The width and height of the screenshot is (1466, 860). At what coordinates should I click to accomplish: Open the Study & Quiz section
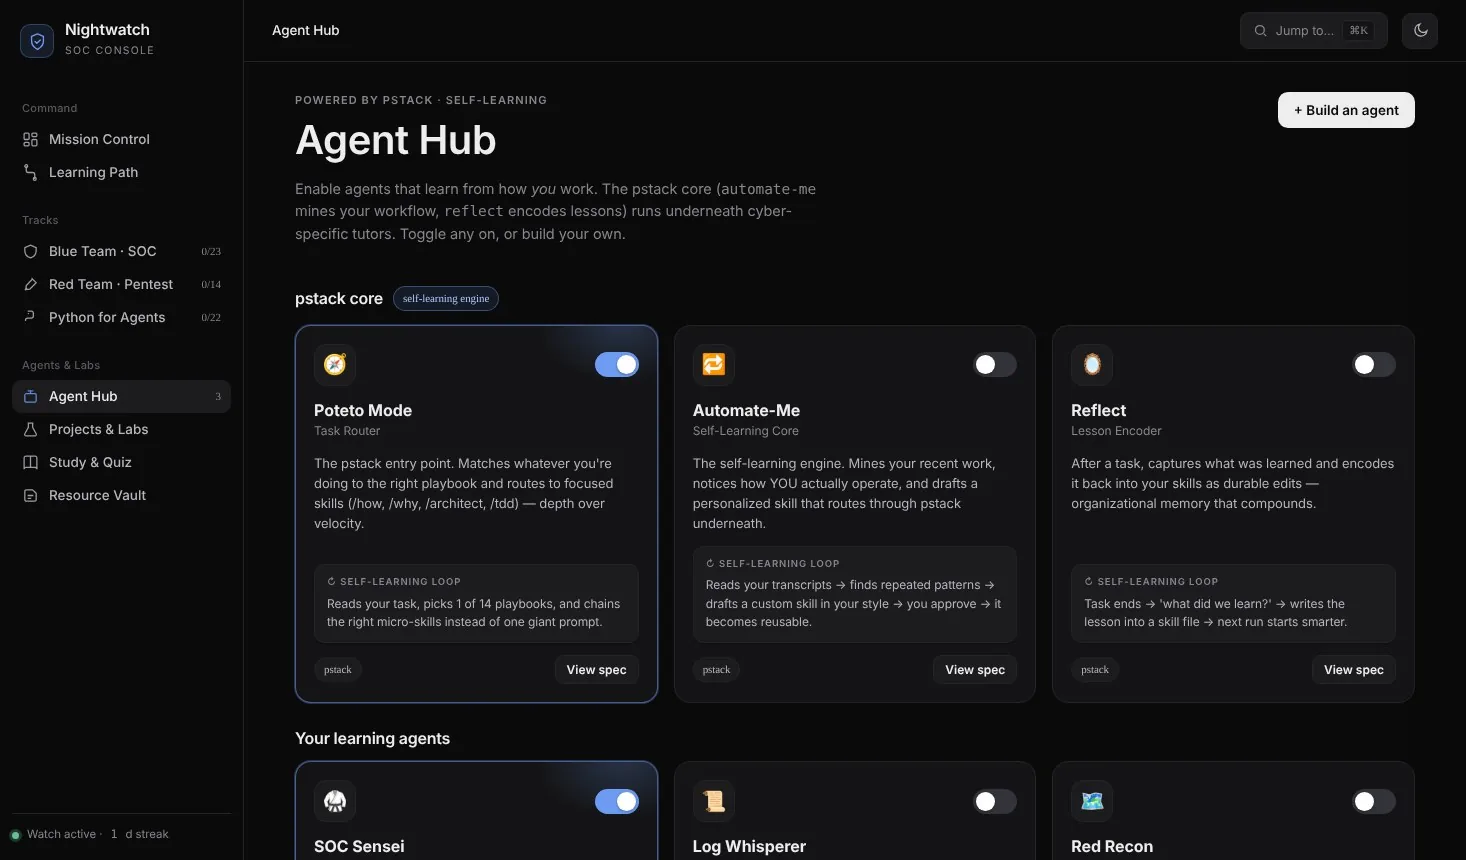click(121, 462)
